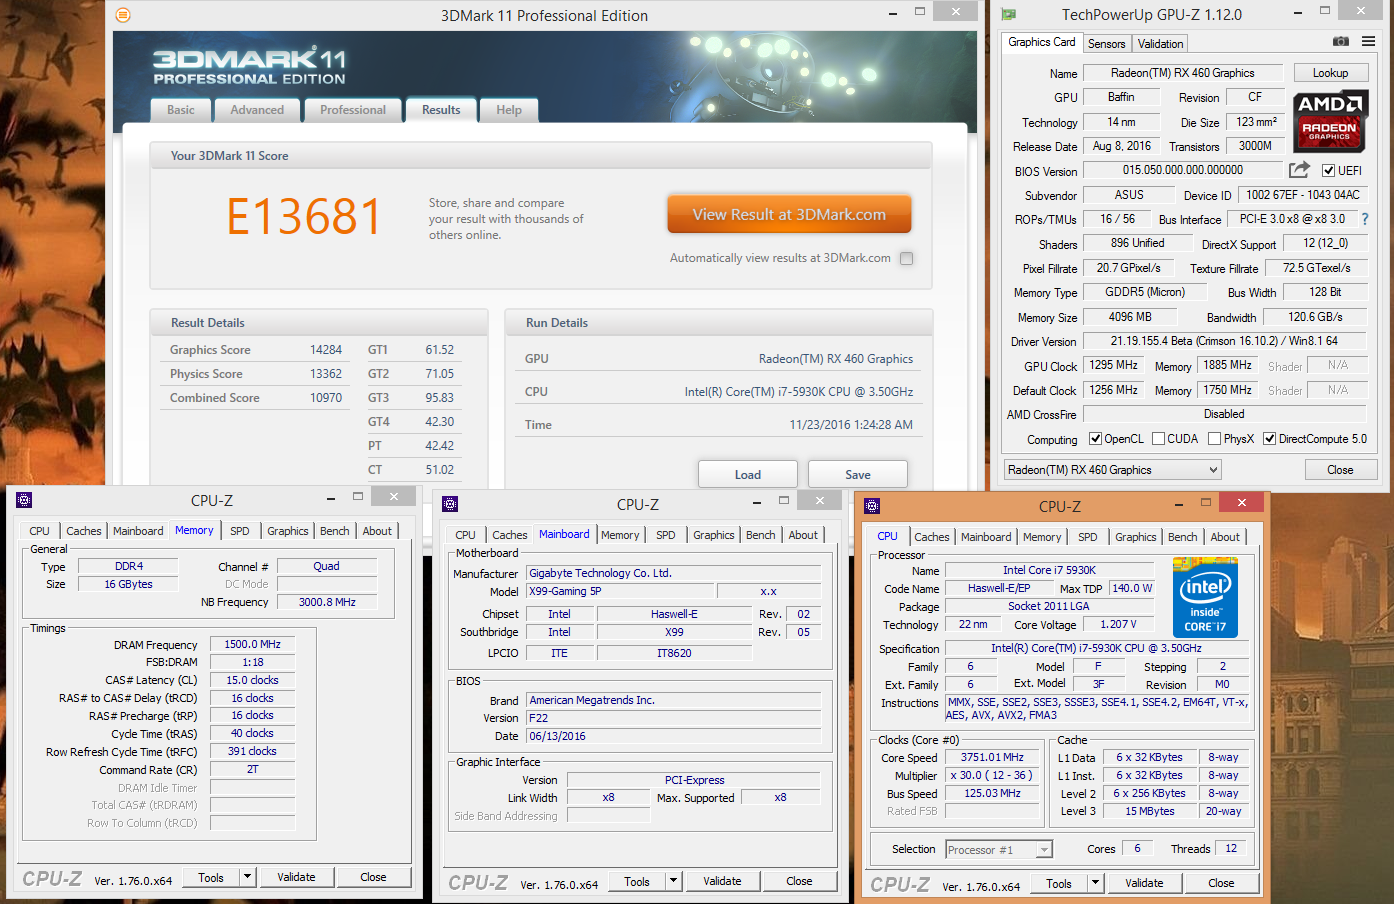1394x904 pixels.
Task: Open Tools dropdown arrow in CPU-Z Mainboard window
Action: pos(673,881)
